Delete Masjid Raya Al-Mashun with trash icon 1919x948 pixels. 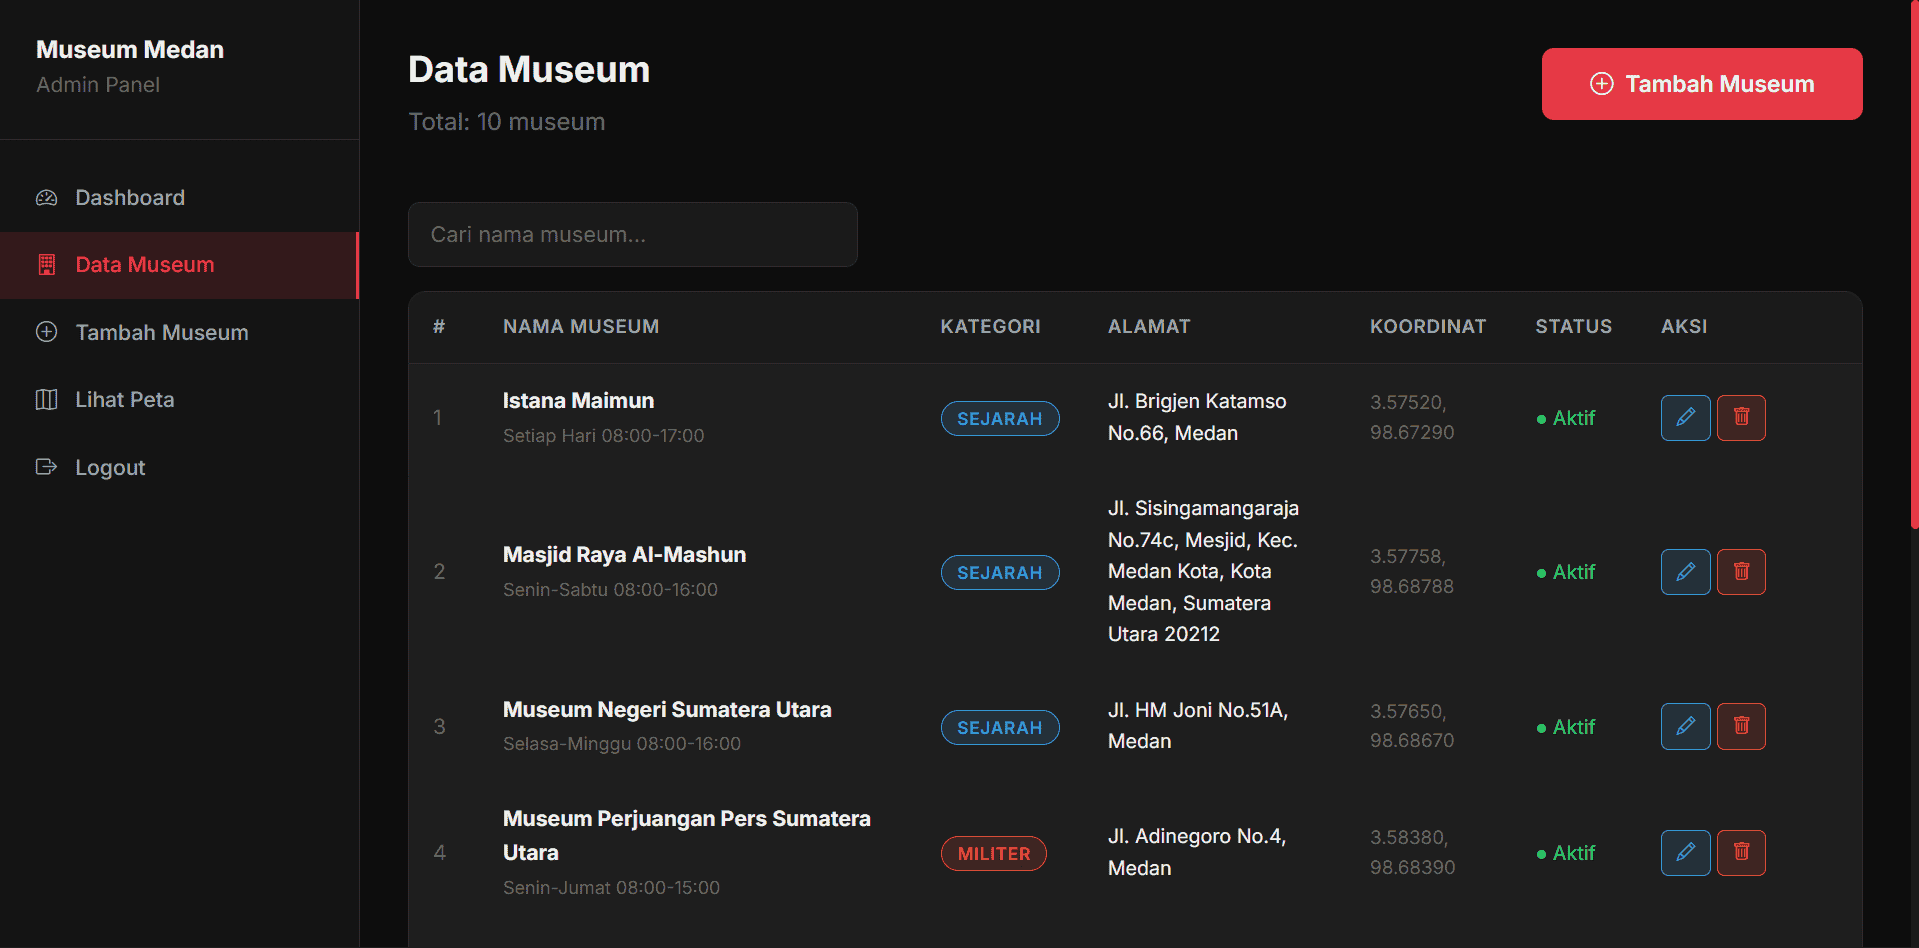pos(1741,572)
